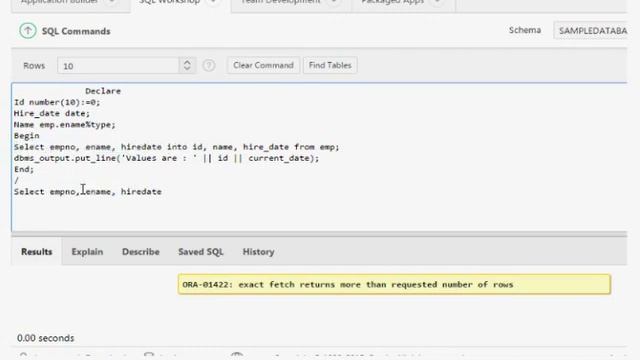Click the ORA-01422 error message
Screen dimensions: 640x360
394,284
